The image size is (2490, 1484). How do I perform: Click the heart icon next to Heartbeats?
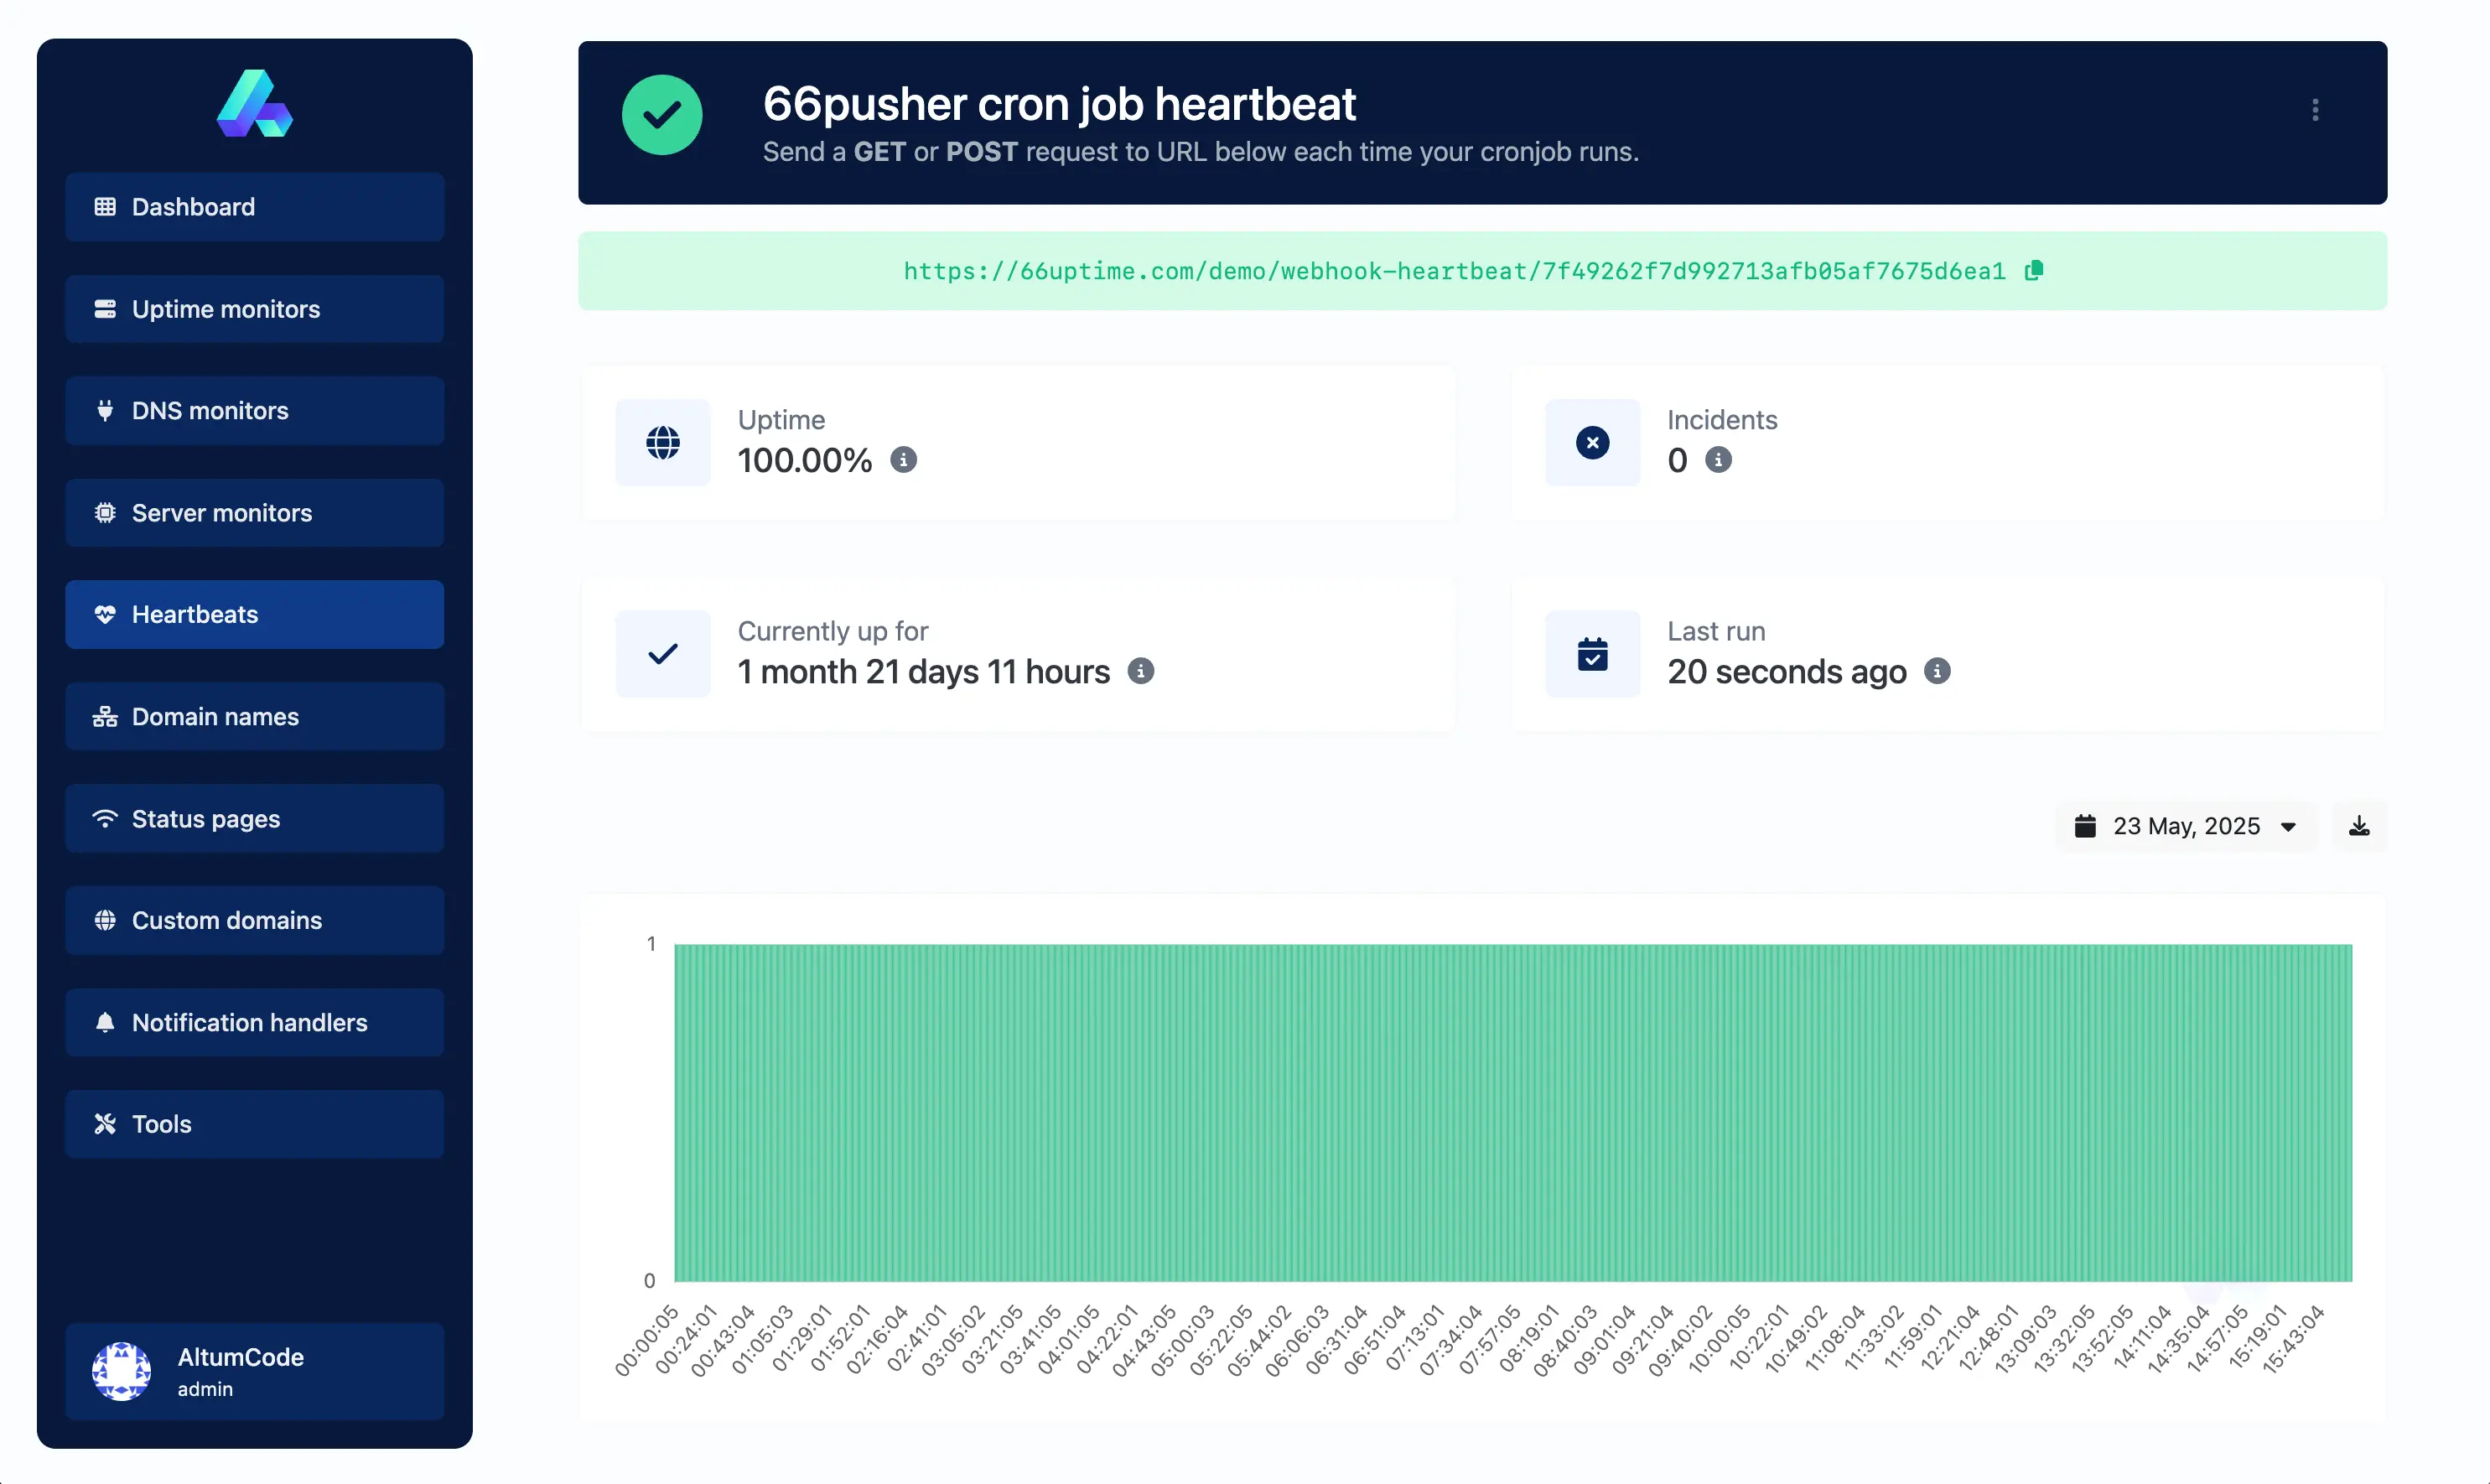pyautogui.click(x=106, y=614)
